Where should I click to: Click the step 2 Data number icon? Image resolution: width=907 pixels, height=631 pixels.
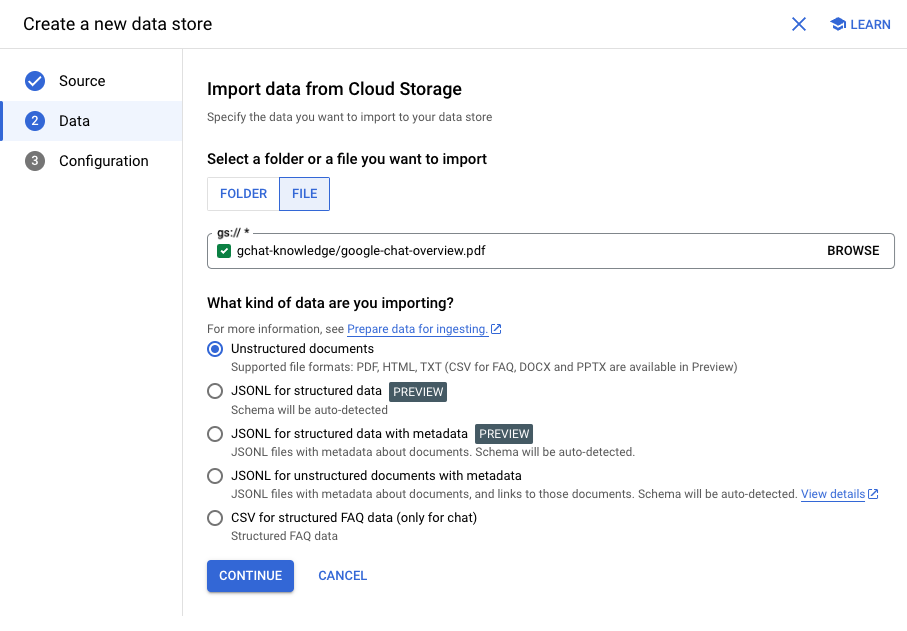[x=35, y=121]
